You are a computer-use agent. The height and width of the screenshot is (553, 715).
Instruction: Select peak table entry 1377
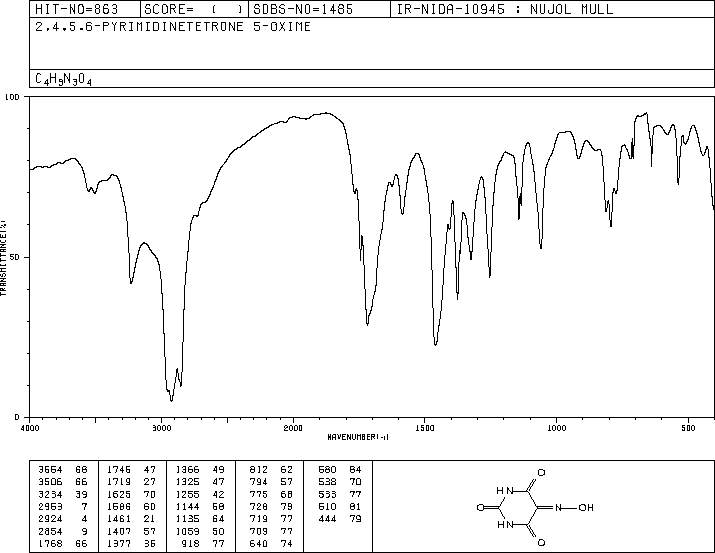click(x=131, y=544)
